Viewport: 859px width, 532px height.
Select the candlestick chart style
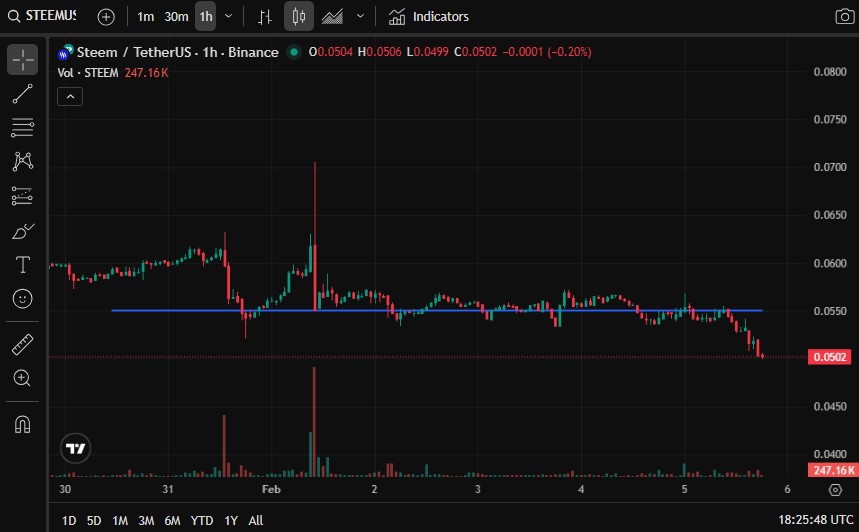coord(299,16)
